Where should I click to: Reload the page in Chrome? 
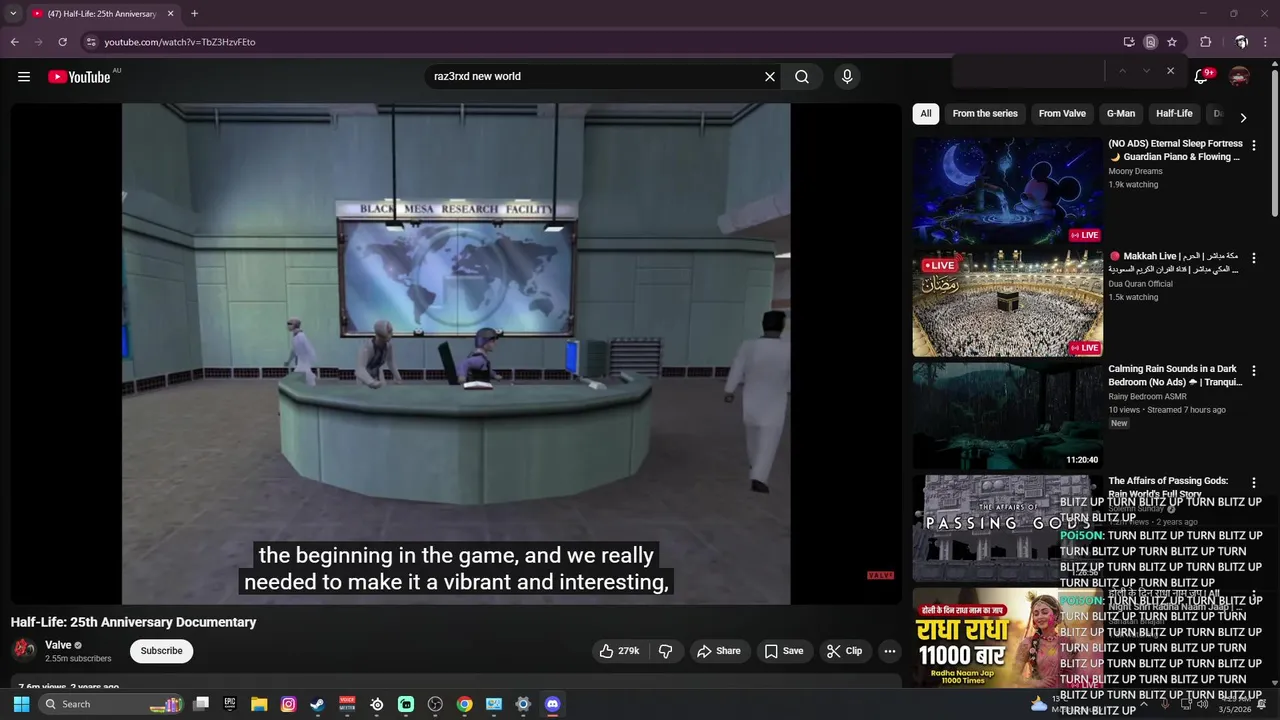[x=62, y=42]
